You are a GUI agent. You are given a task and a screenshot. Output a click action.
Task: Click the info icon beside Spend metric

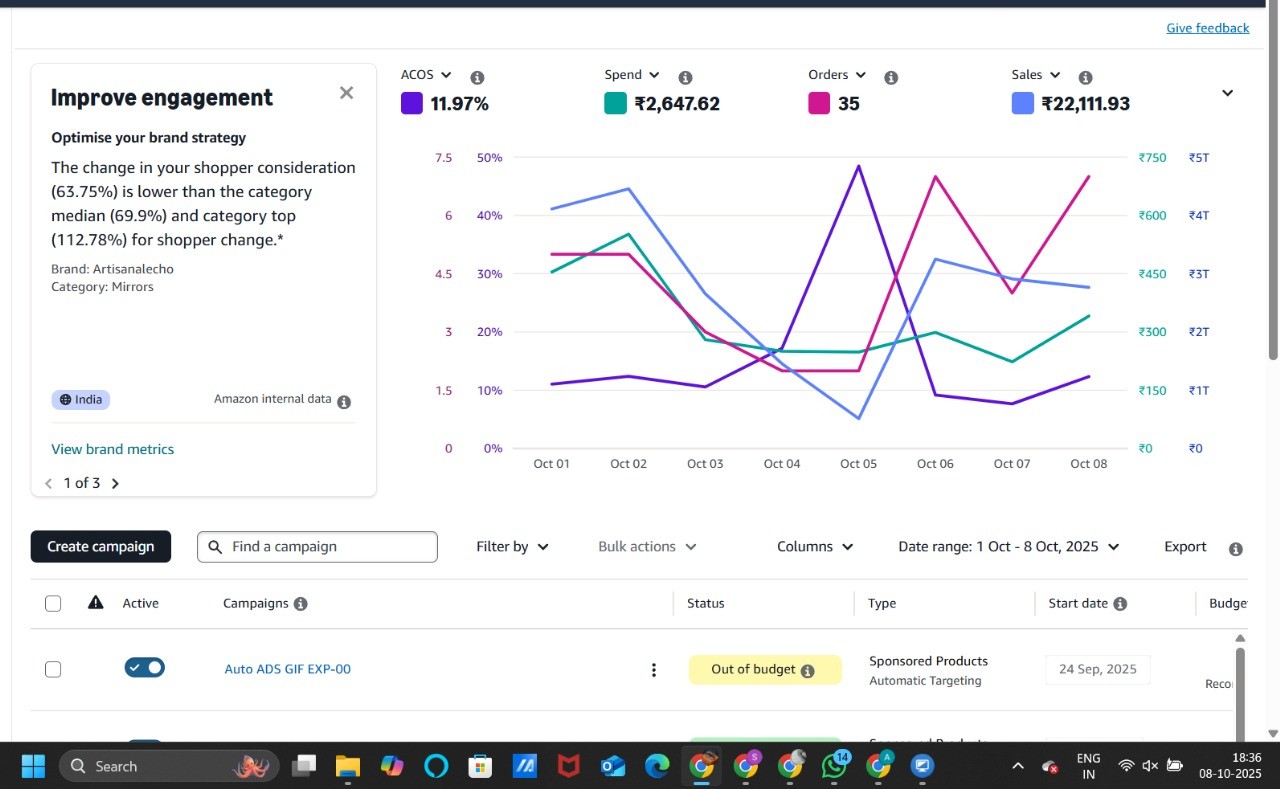(x=685, y=78)
